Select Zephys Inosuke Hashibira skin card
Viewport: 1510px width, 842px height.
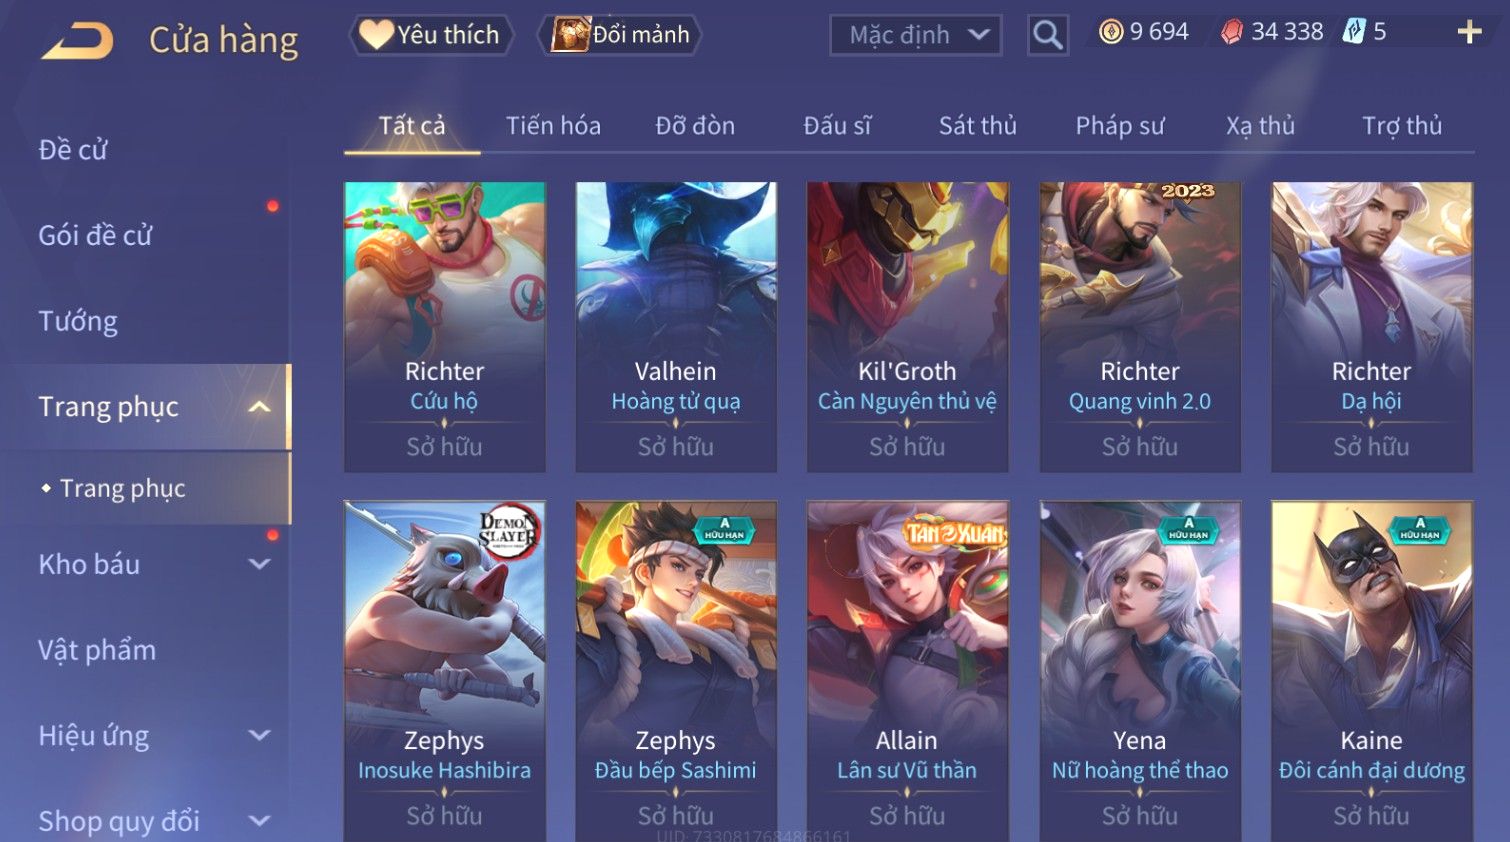click(x=445, y=670)
